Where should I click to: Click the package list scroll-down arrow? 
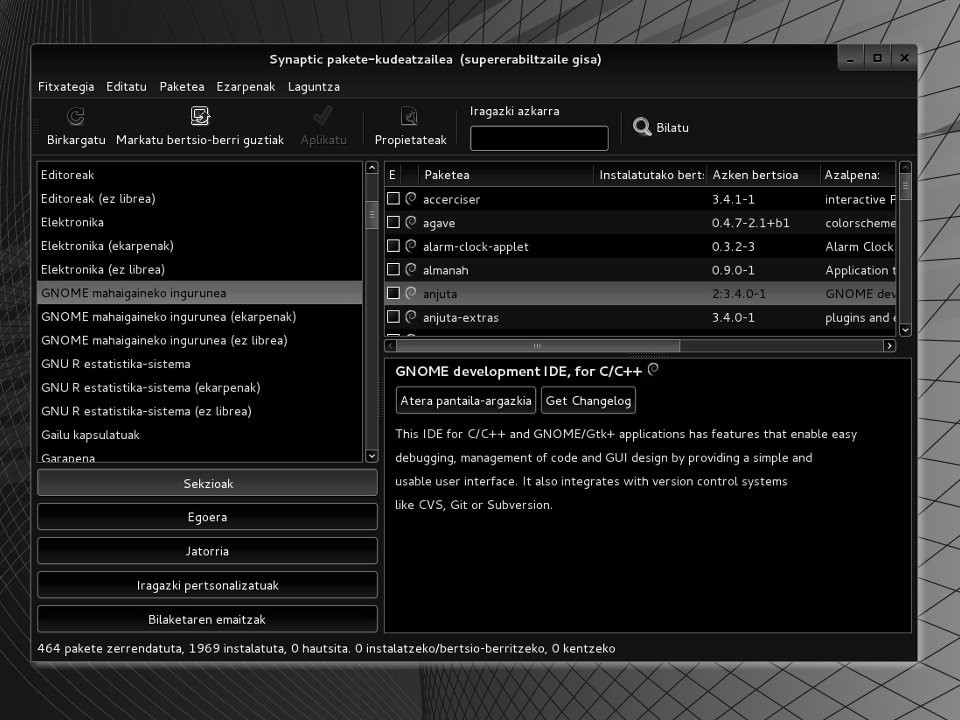pos(905,329)
